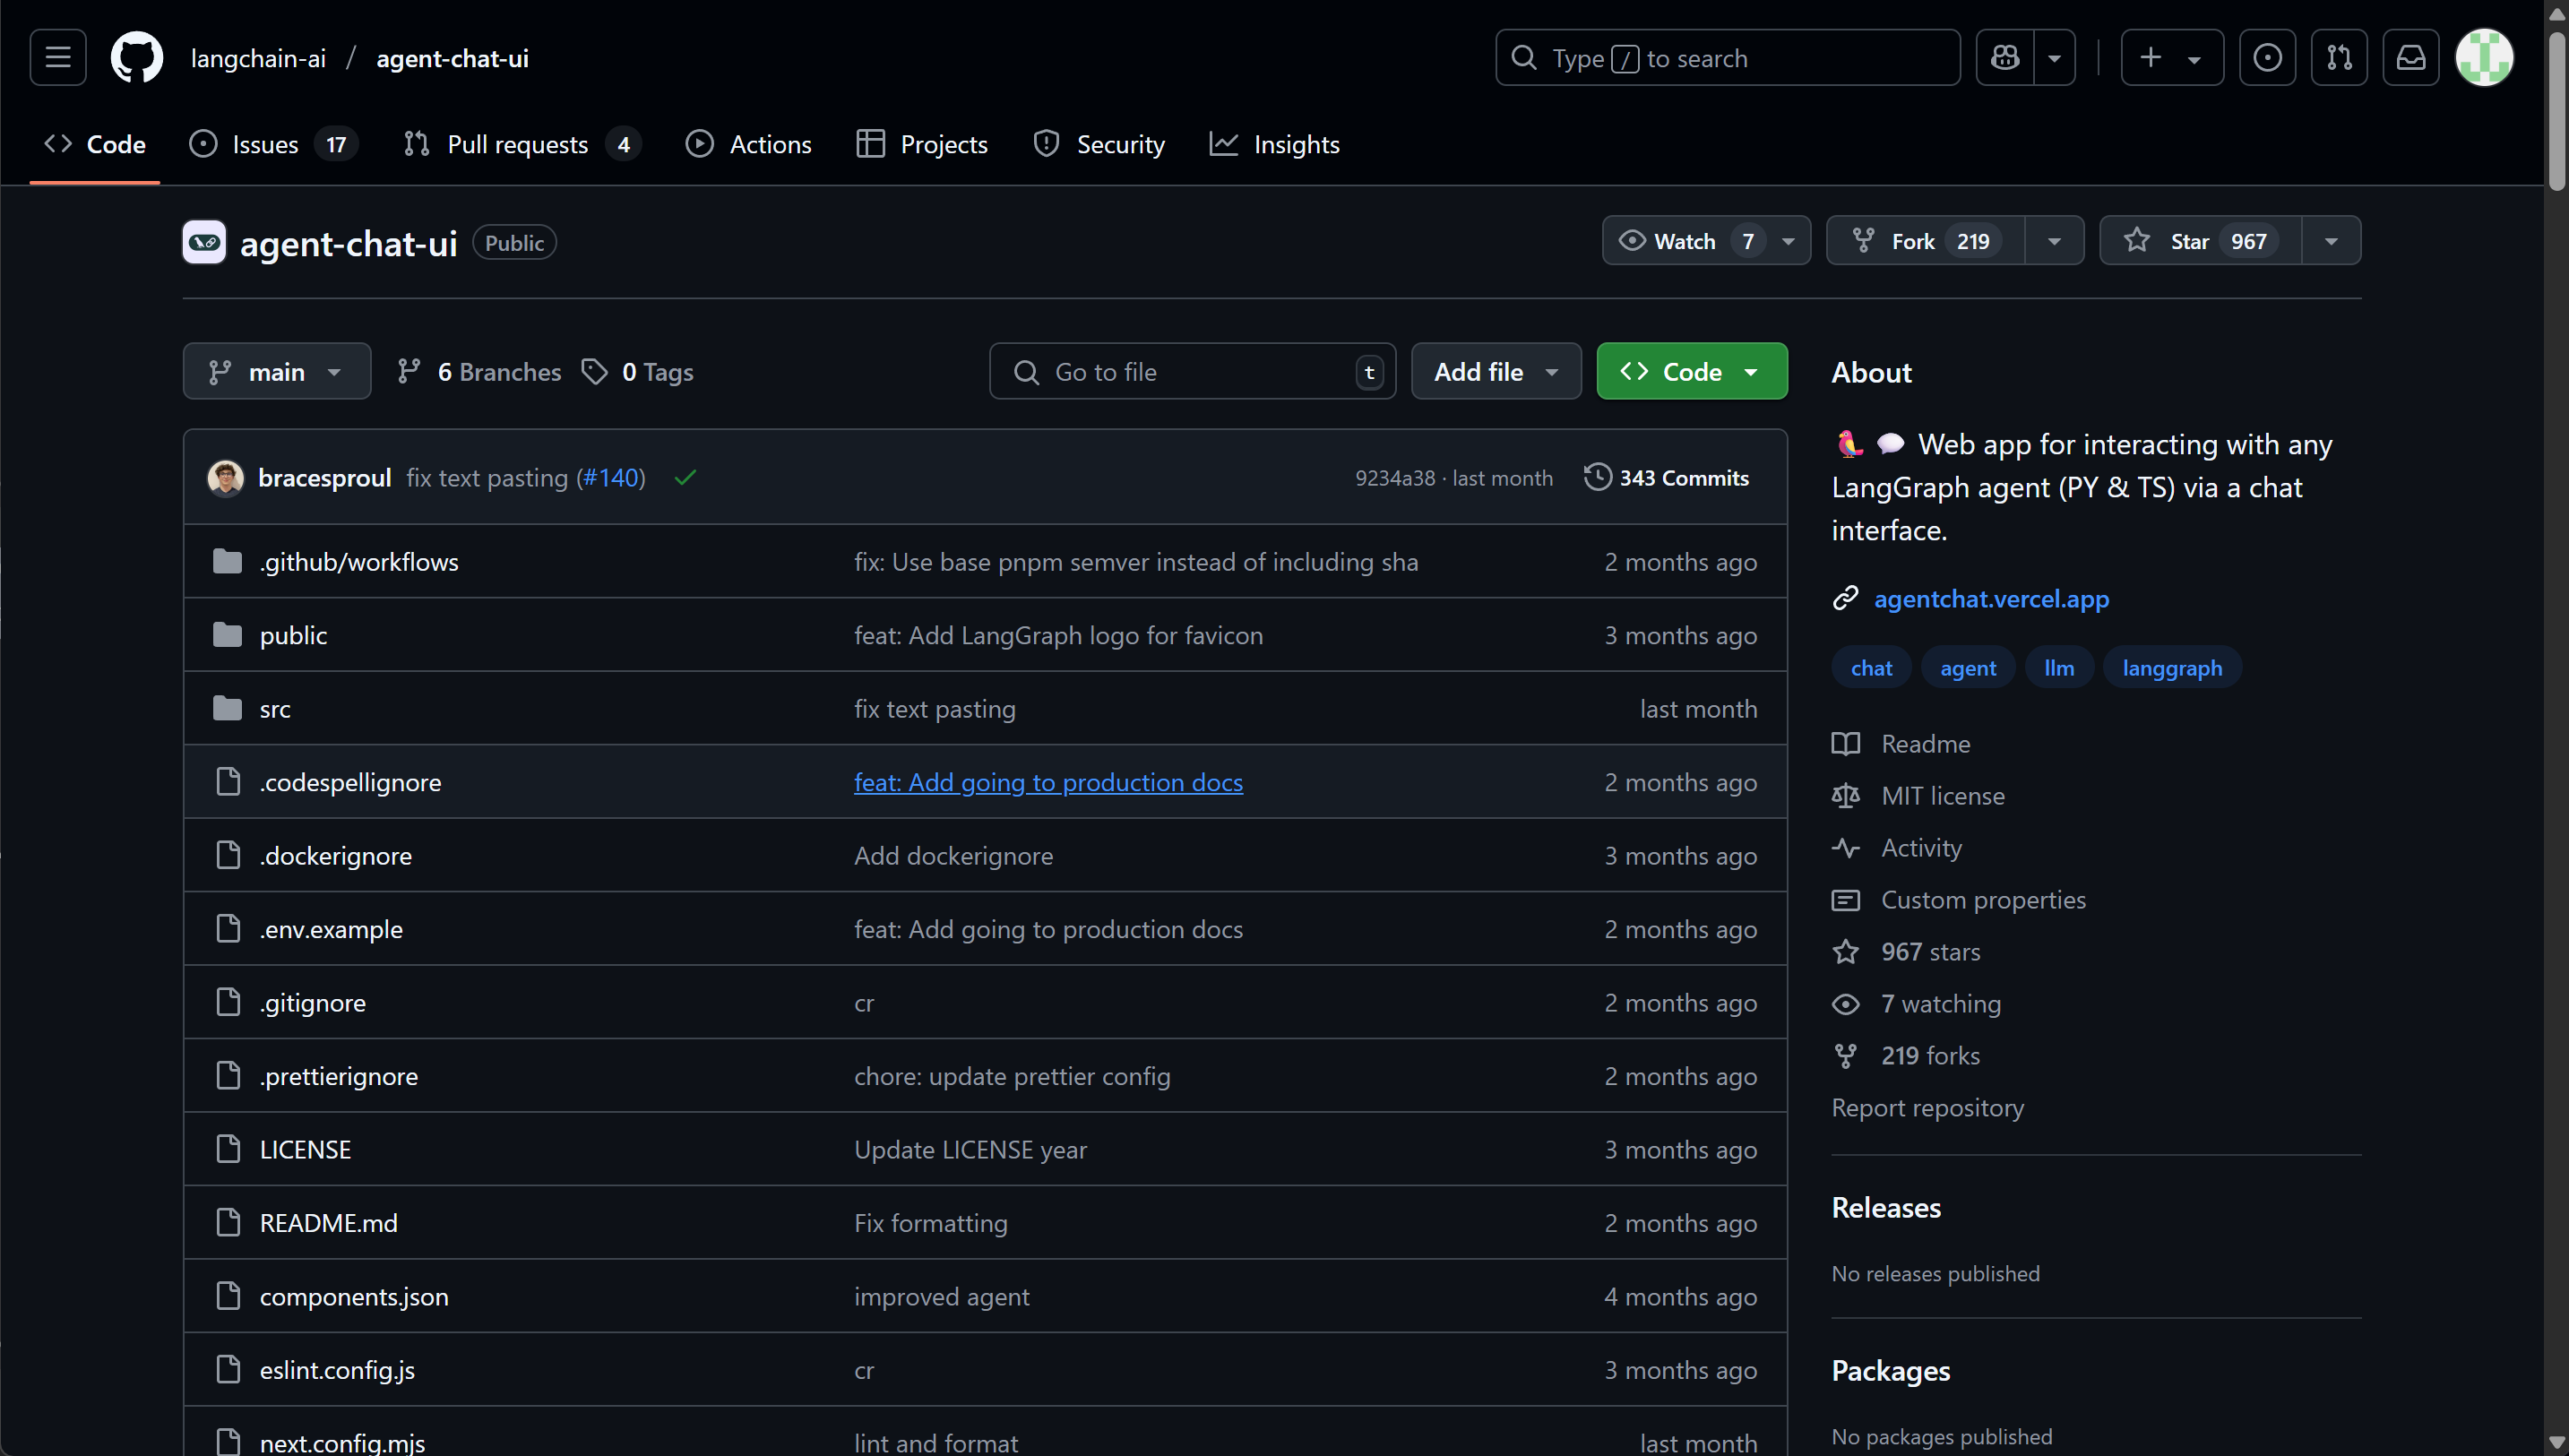Viewport: 2569px width, 1456px height.
Task: Star the repository
Action: pos(2200,241)
